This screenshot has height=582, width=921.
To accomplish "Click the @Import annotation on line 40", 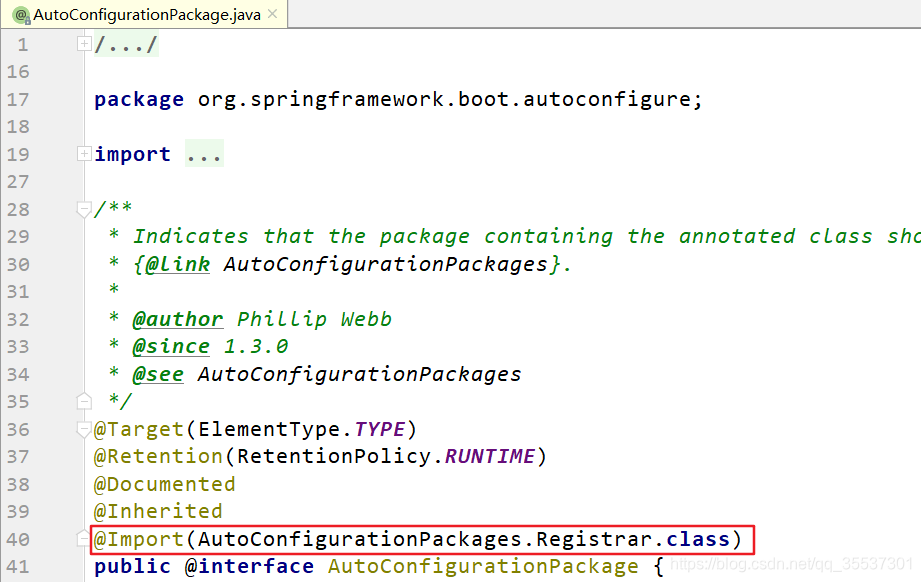I will pos(139,539).
